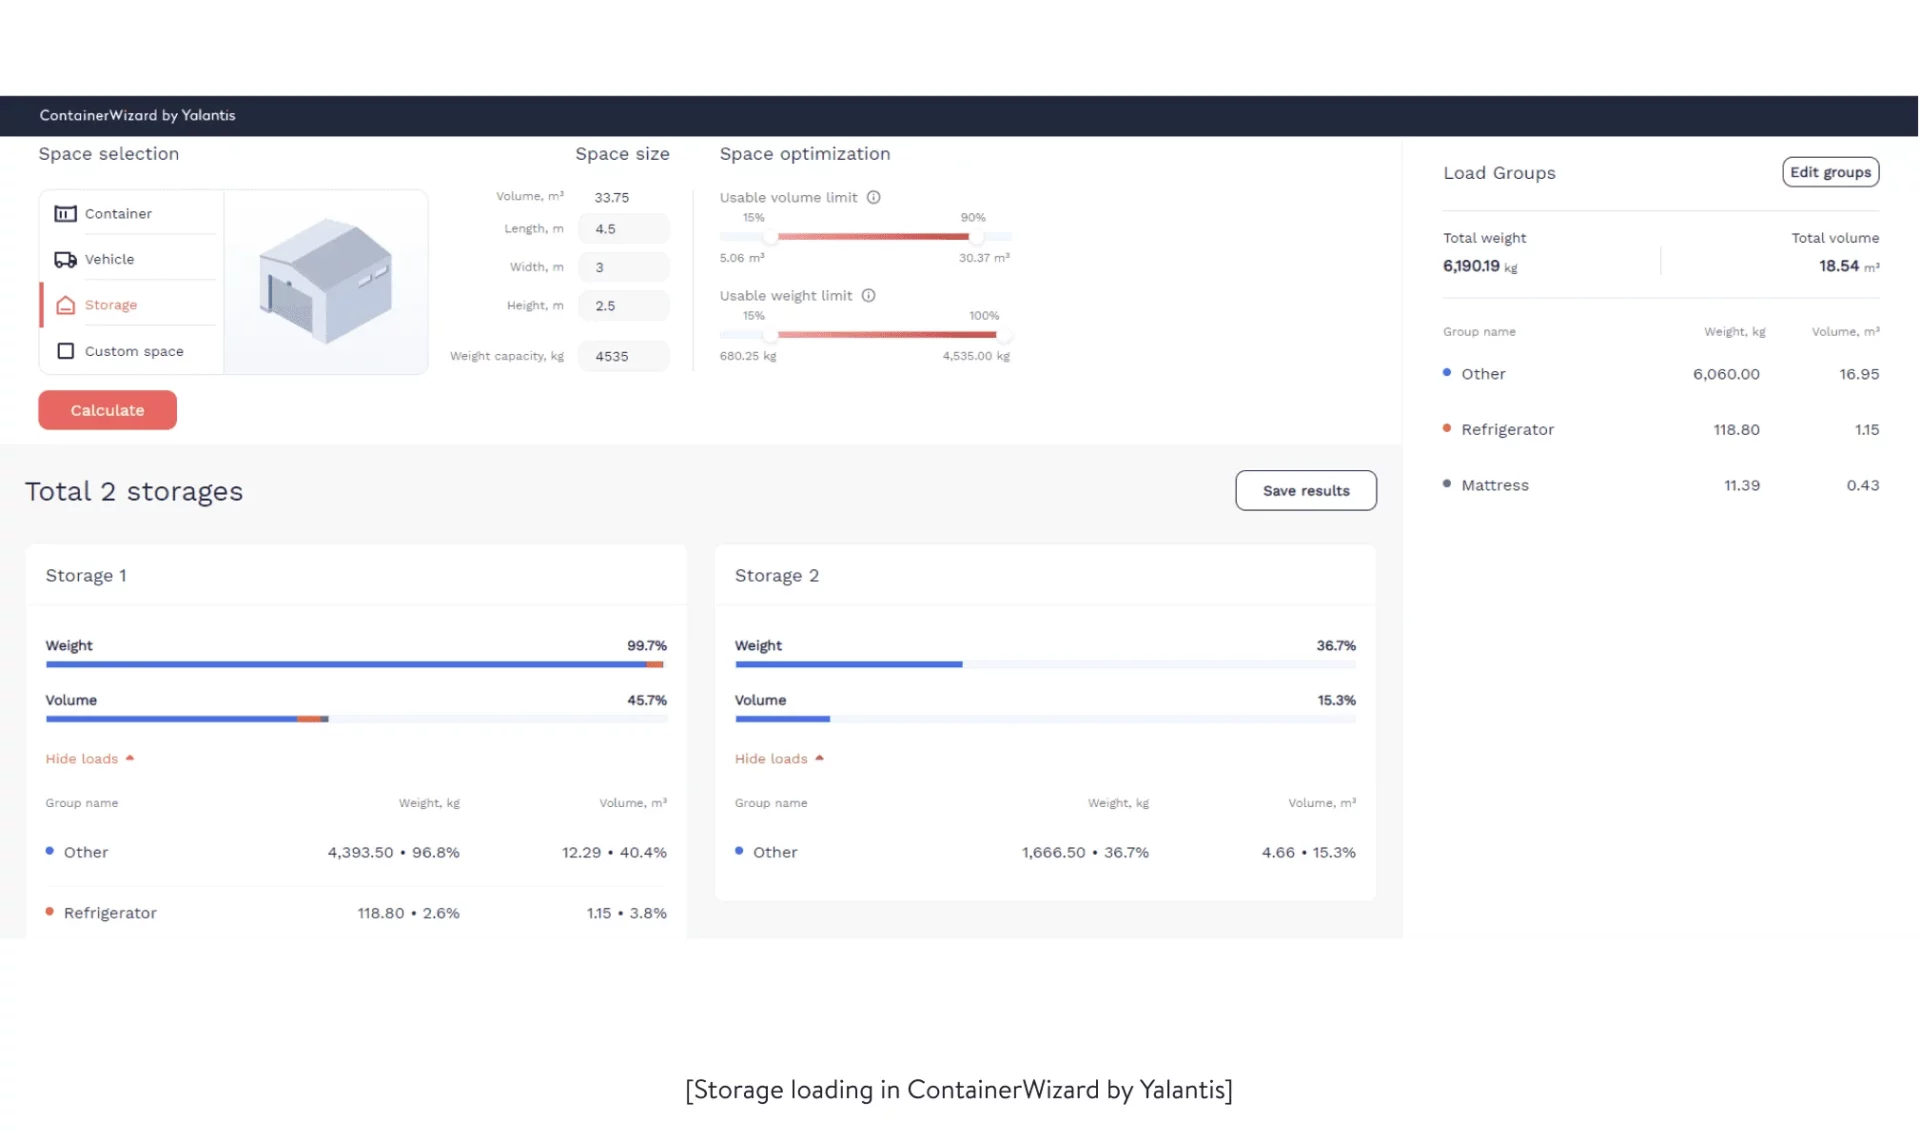The width and height of the screenshot is (1920, 1142).
Task: Click the Storage house icon
Action: [65, 304]
